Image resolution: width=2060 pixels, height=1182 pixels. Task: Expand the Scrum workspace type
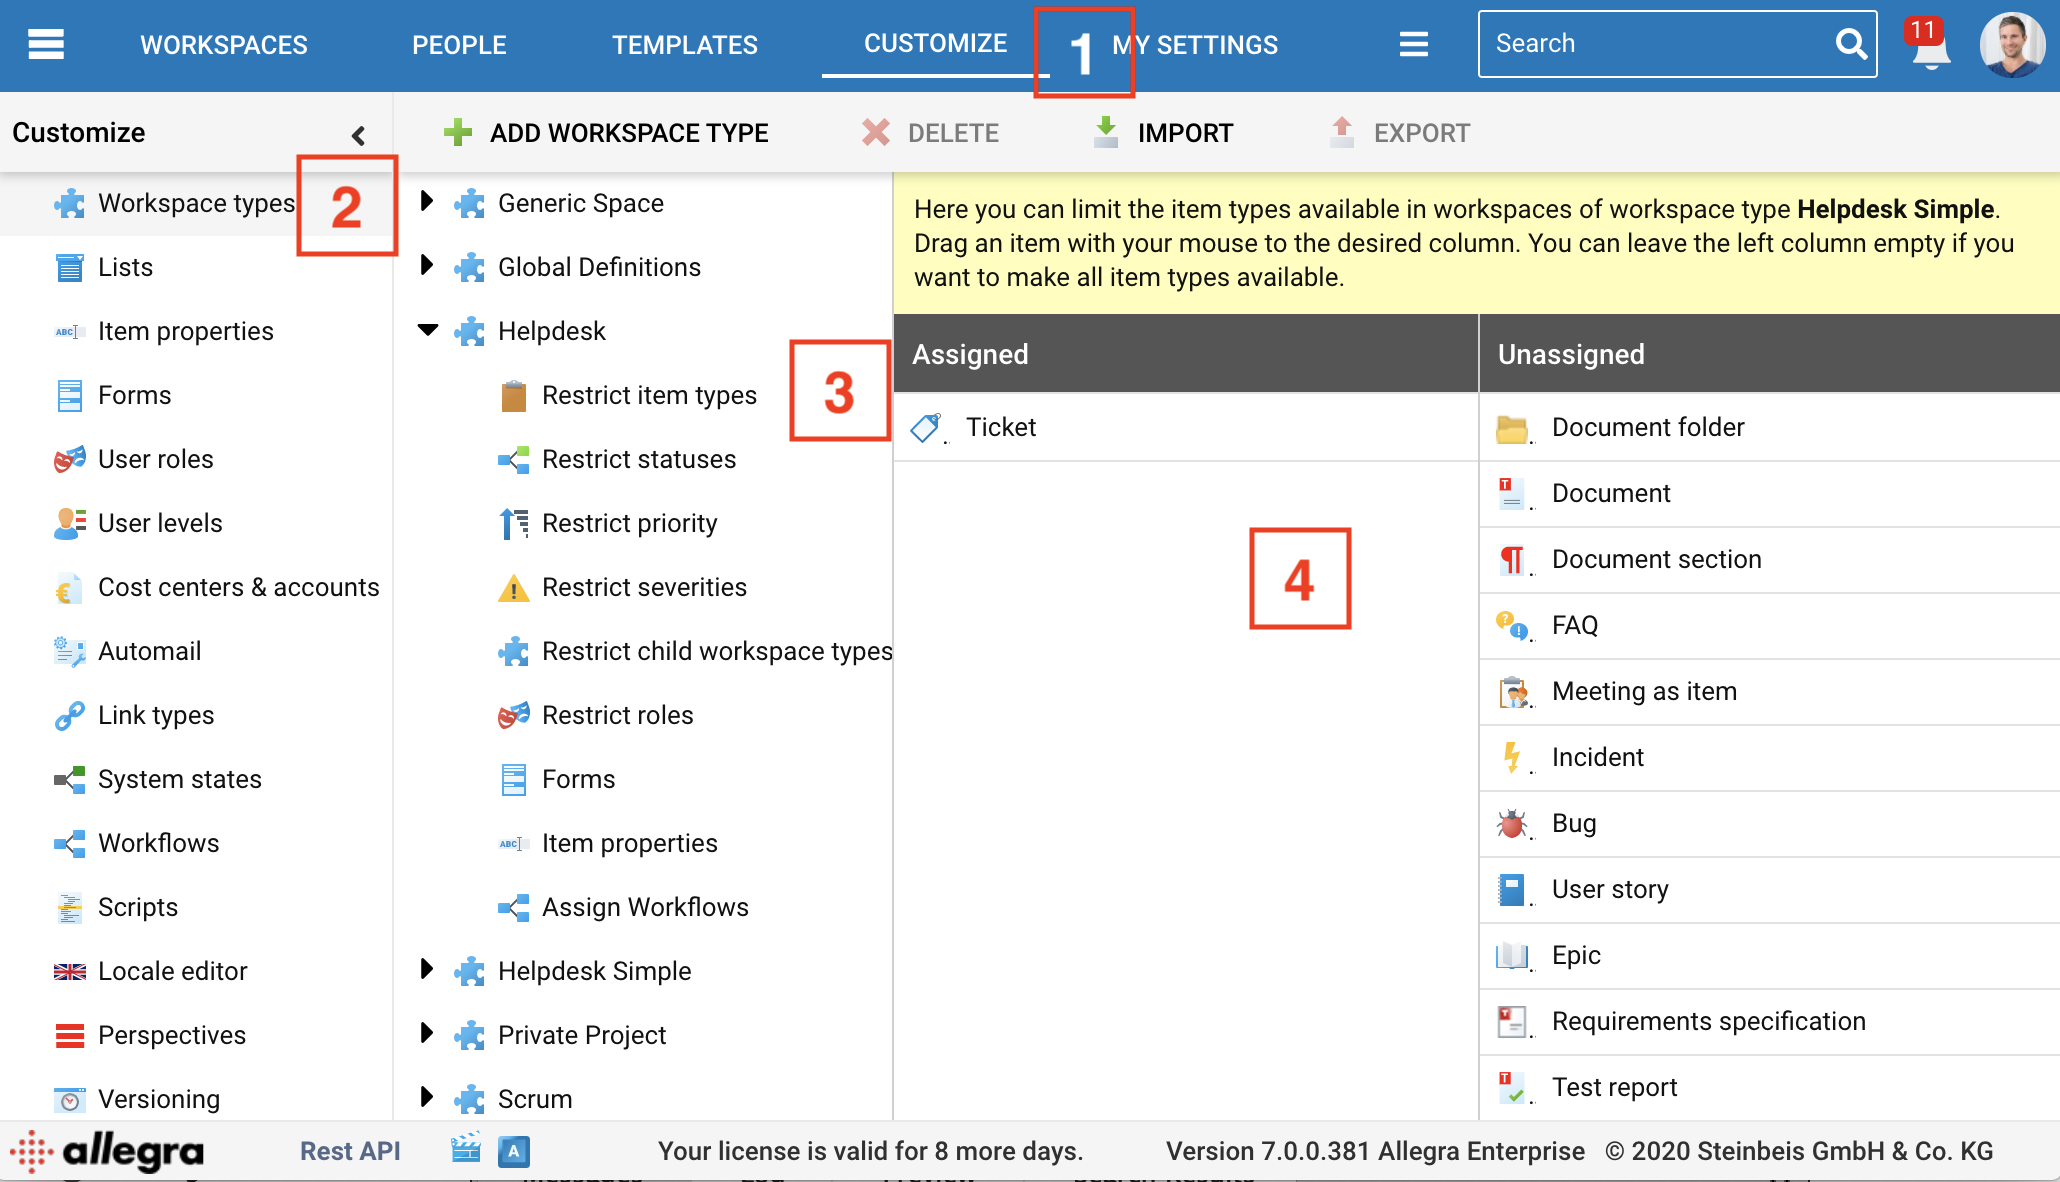point(427,1098)
